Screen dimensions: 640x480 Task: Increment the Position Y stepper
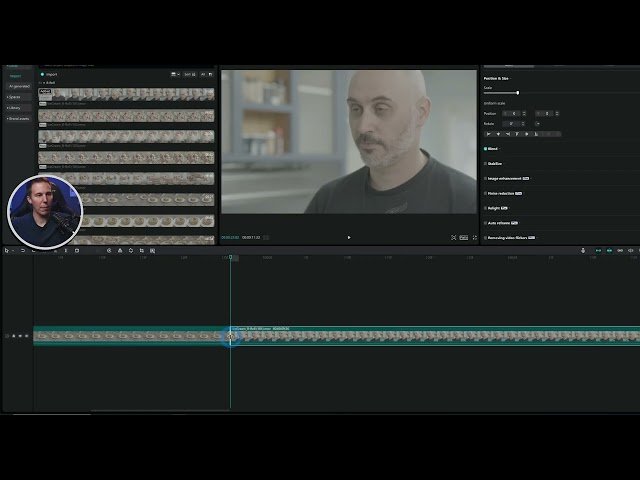coord(557,112)
